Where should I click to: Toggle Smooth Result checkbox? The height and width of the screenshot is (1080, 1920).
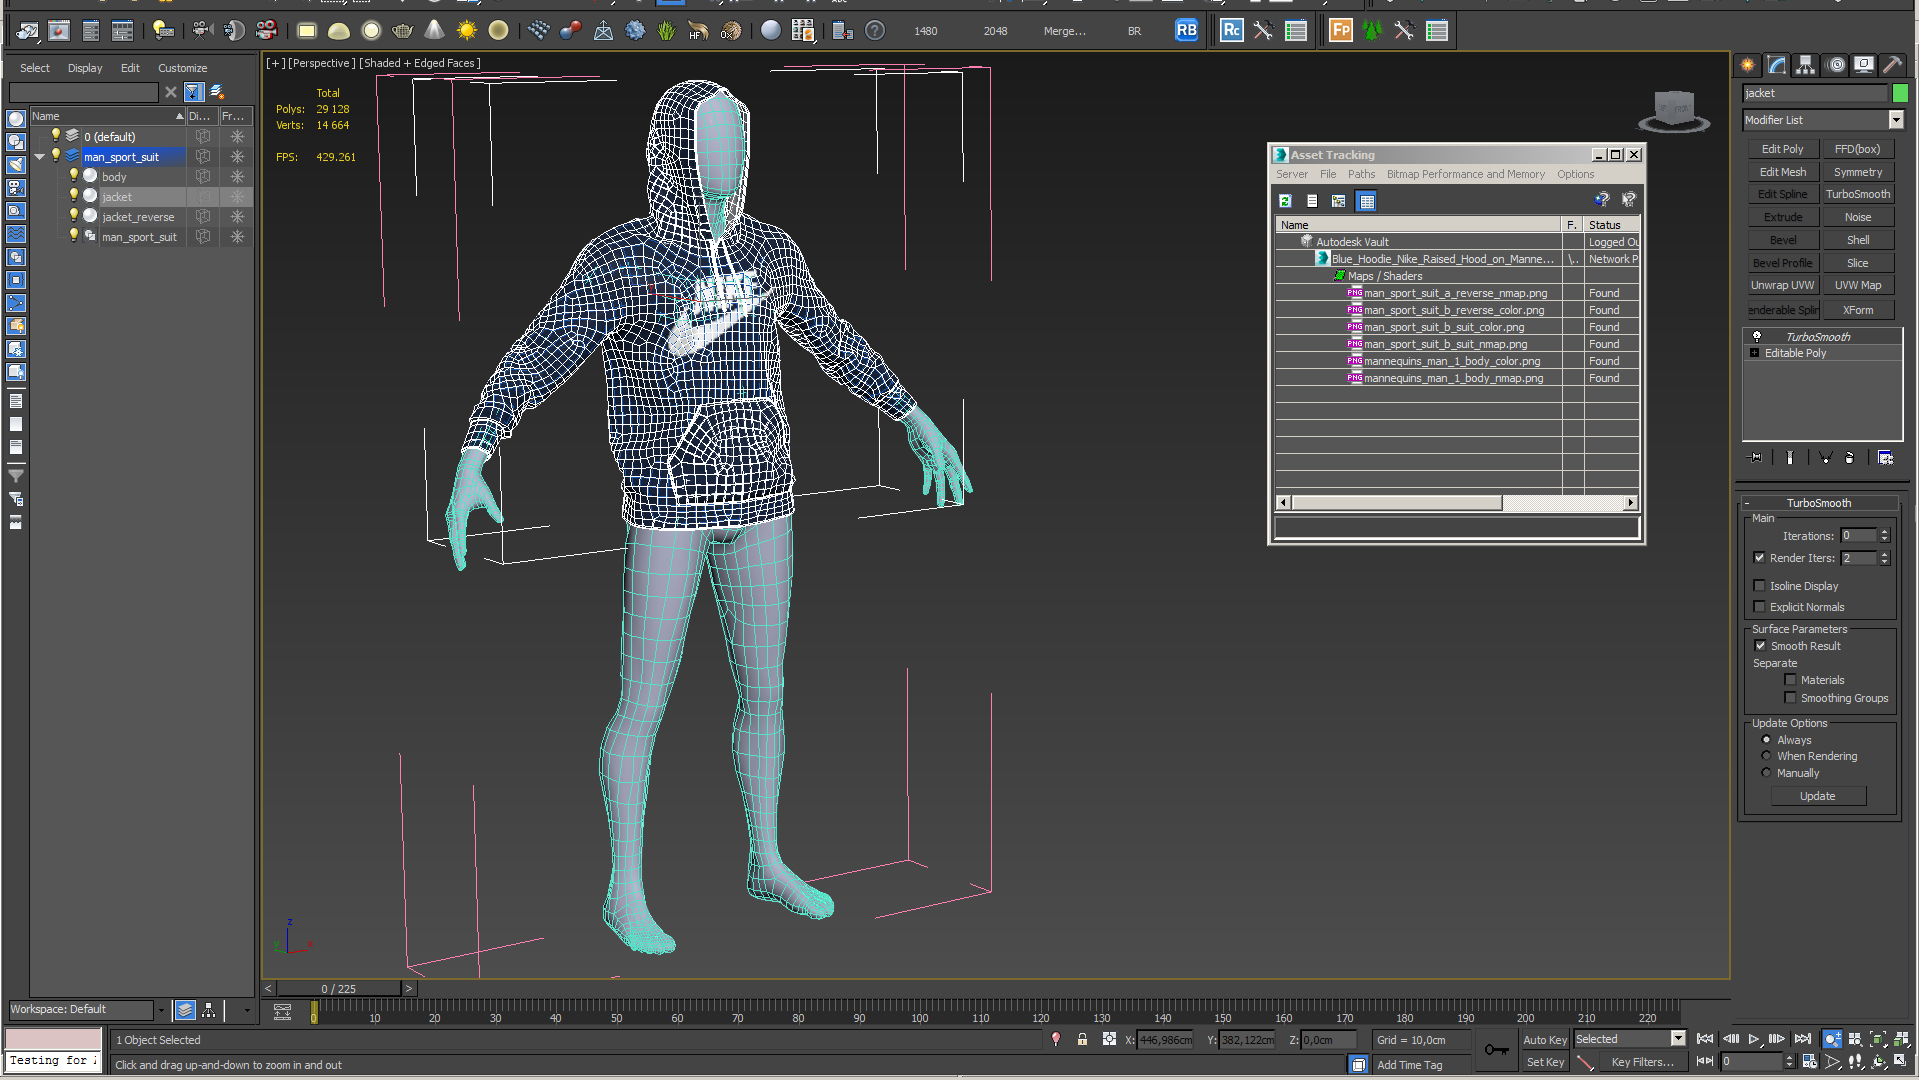[1760, 646]
